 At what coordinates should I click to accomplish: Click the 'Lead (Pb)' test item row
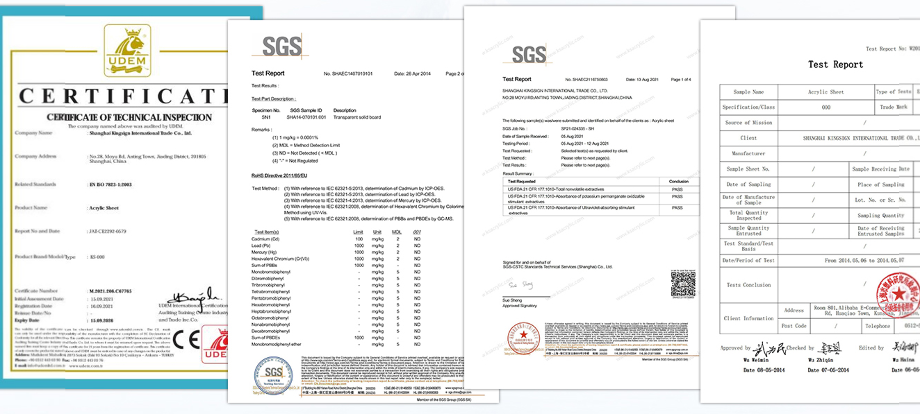(336, 245)
